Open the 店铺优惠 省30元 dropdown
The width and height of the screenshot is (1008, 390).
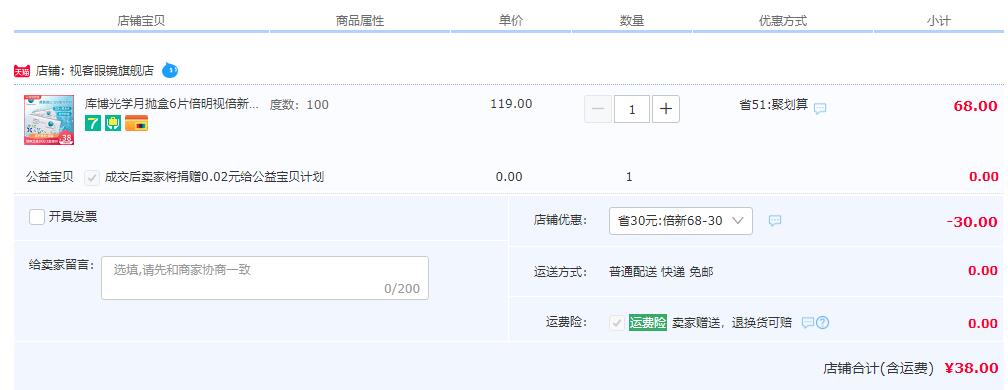tap(681, 221)
